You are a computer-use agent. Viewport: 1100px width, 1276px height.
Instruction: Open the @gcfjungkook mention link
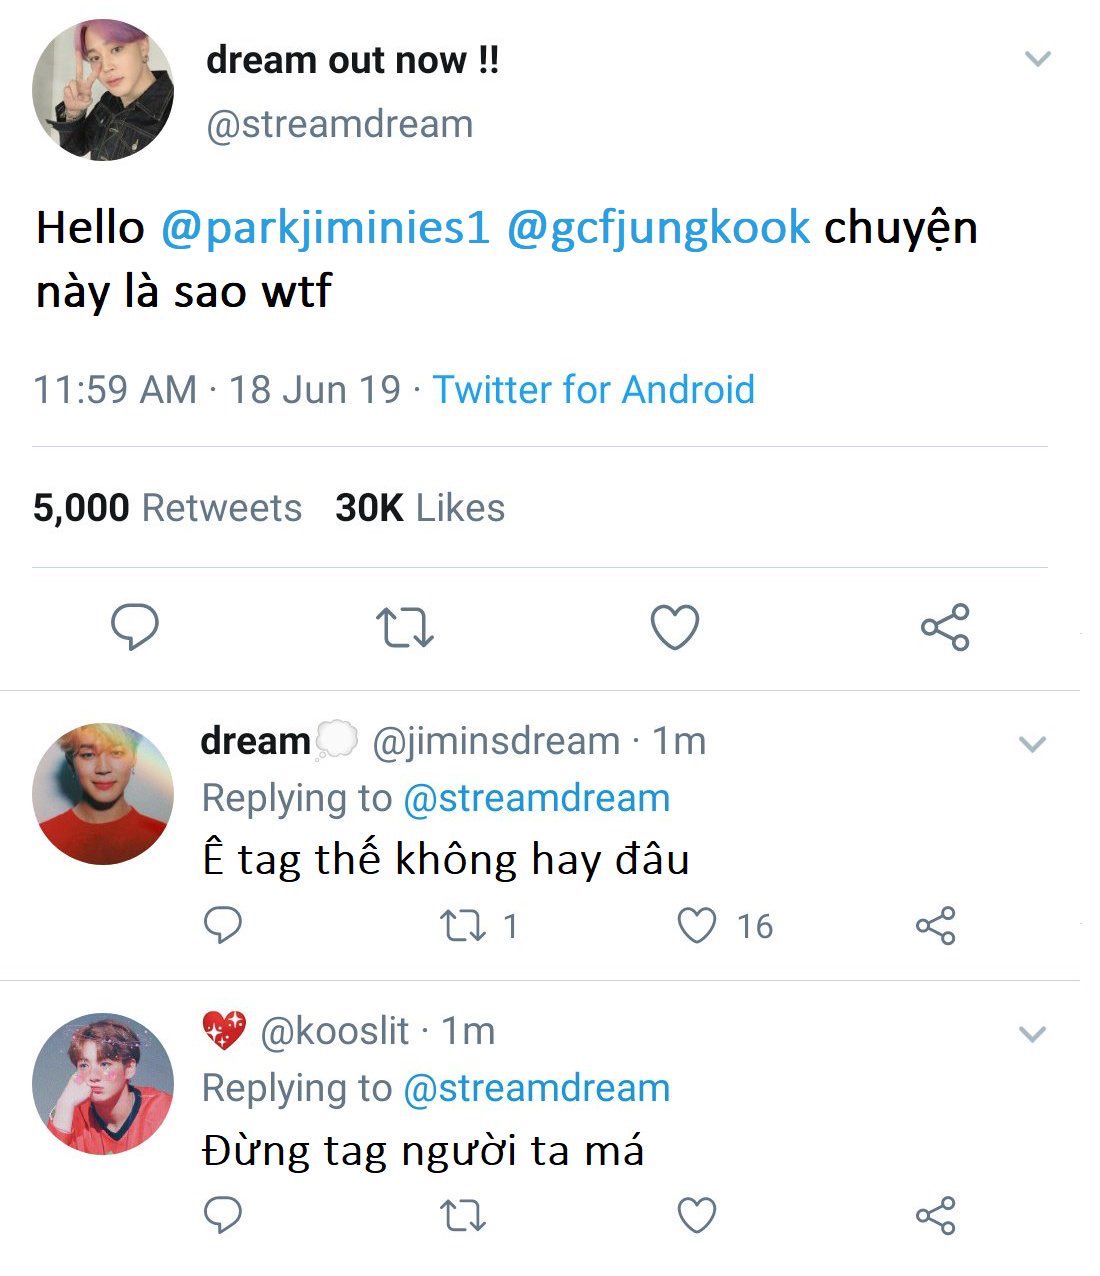(658, 228)
